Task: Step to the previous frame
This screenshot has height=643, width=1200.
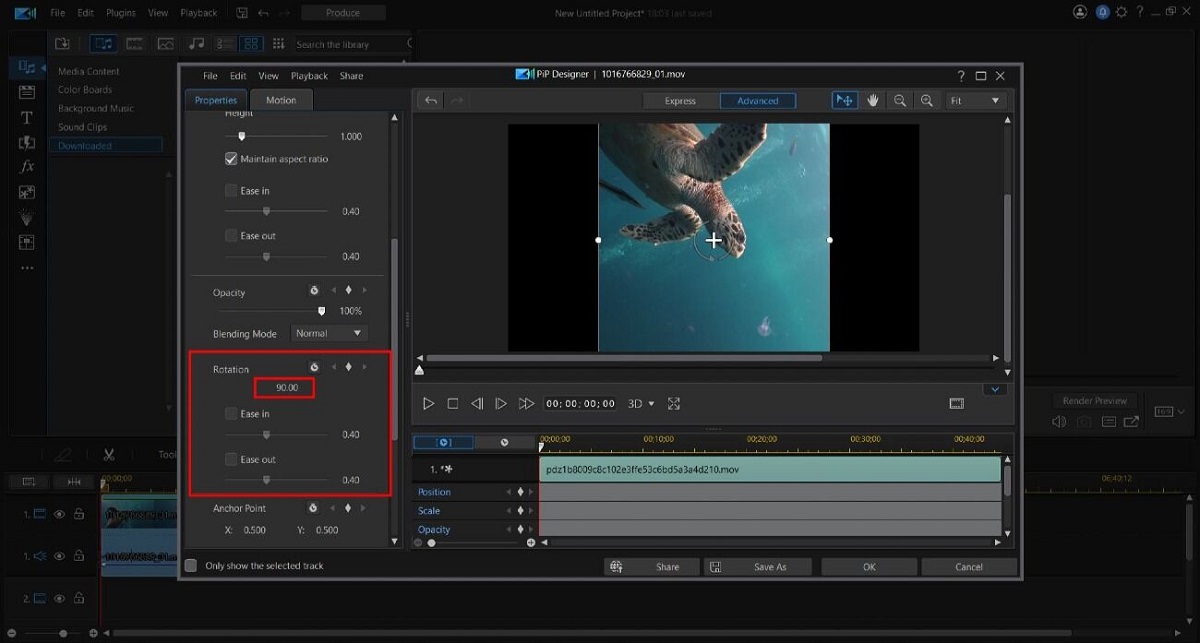Action: tap(477, 403)
